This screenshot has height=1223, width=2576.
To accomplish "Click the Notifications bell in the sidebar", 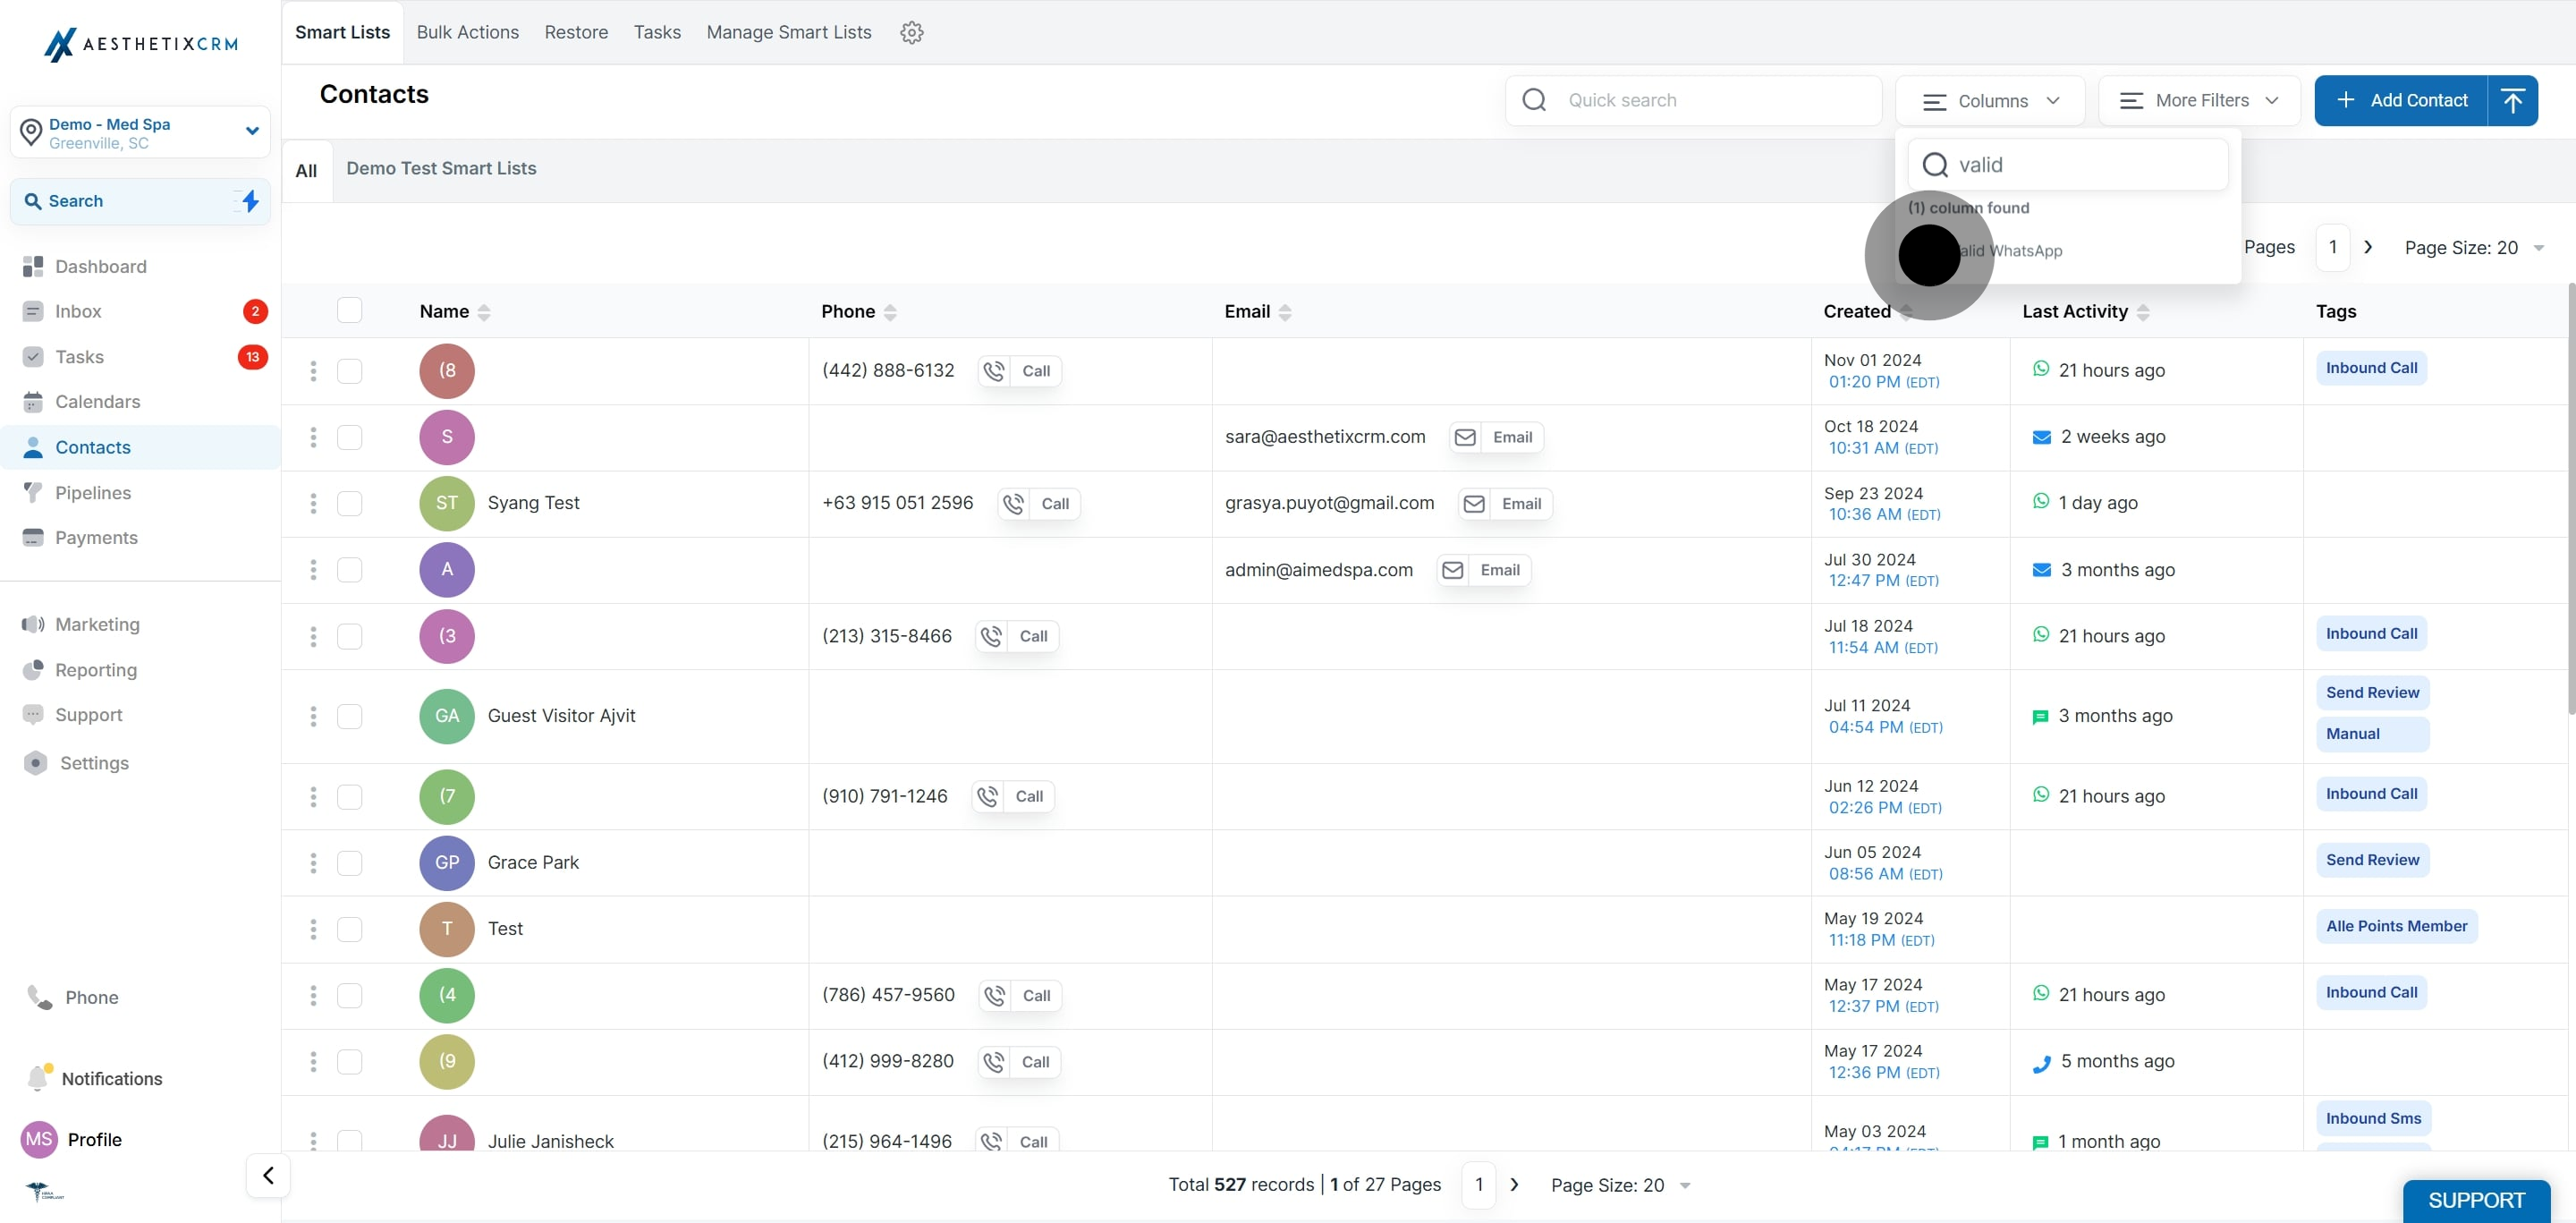I will coord(38,1077).
